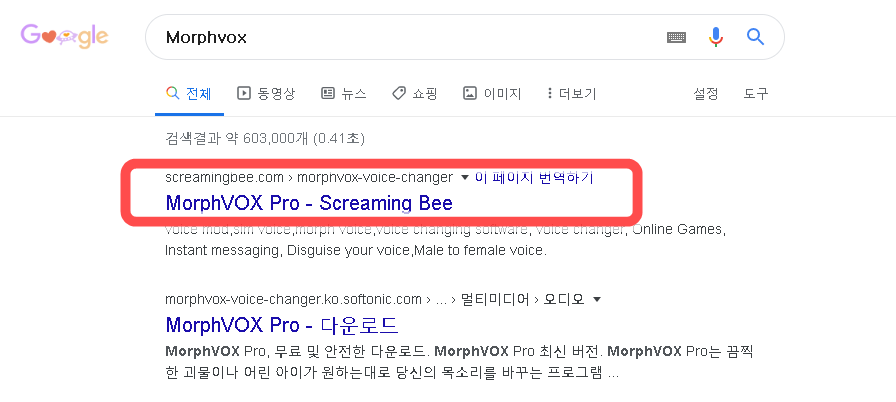The width and height of the screenshot is (896, 402).
Task: Click the search box containing Morphvox
Action: click(x=465, y=37)
